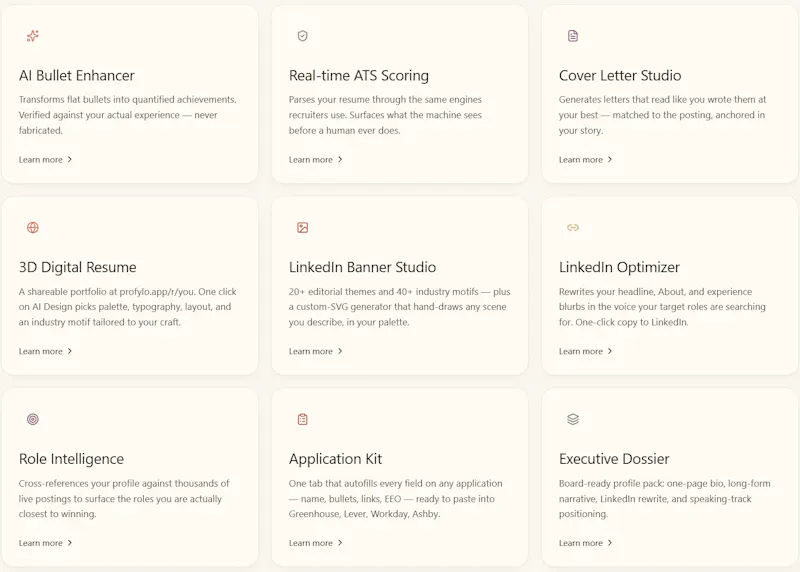Click the globe icon on 3D Digital Resume card

click(33, 228)
